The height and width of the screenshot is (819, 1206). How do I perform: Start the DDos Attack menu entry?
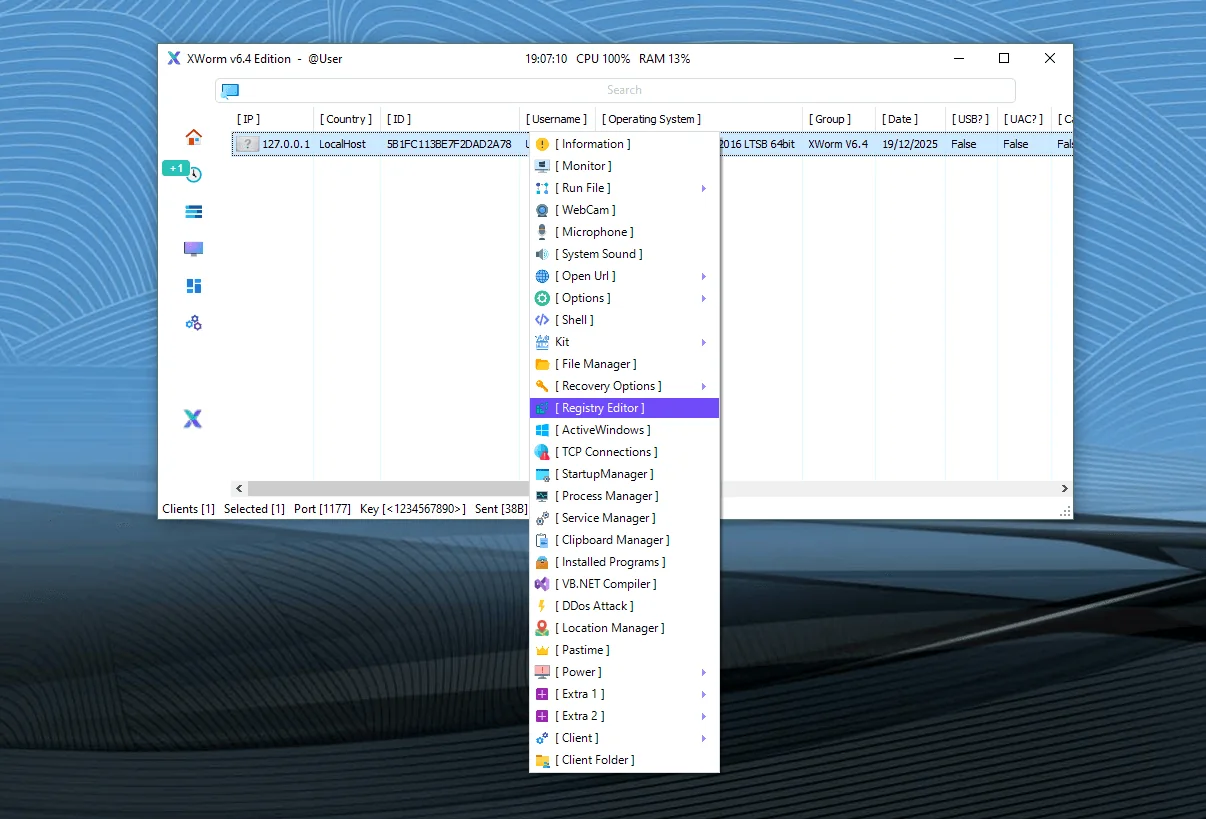597,605
